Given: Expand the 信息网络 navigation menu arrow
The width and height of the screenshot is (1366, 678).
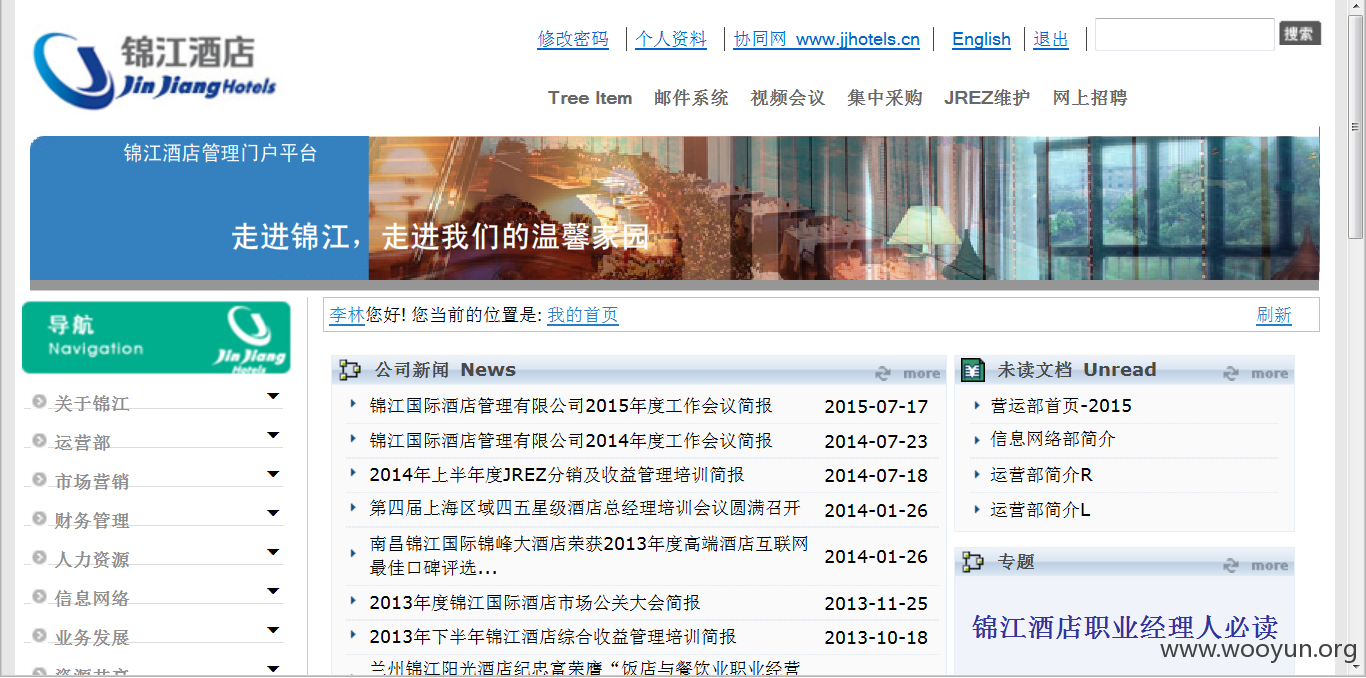Looking at the screenshot, I should [x=273, y=591].
